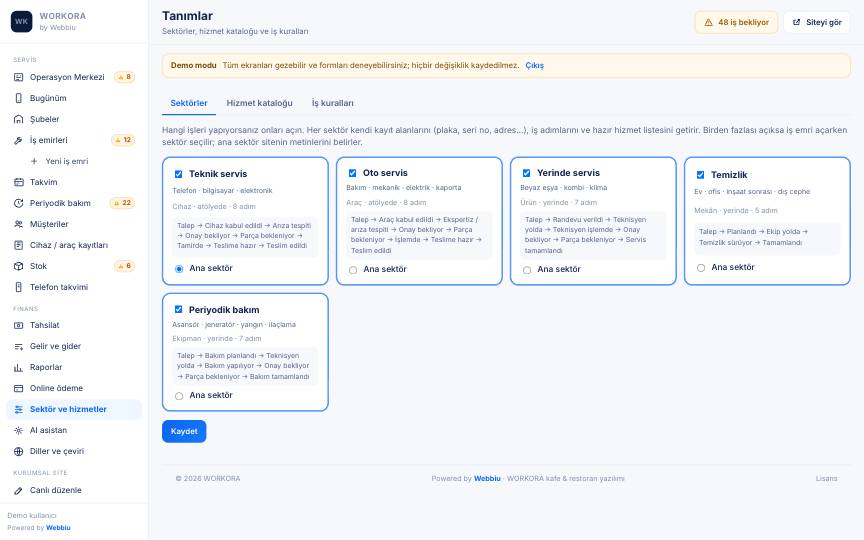Click the Kaydet button
This screenshot has height=540, width=864.
click(x=184, y=431)
